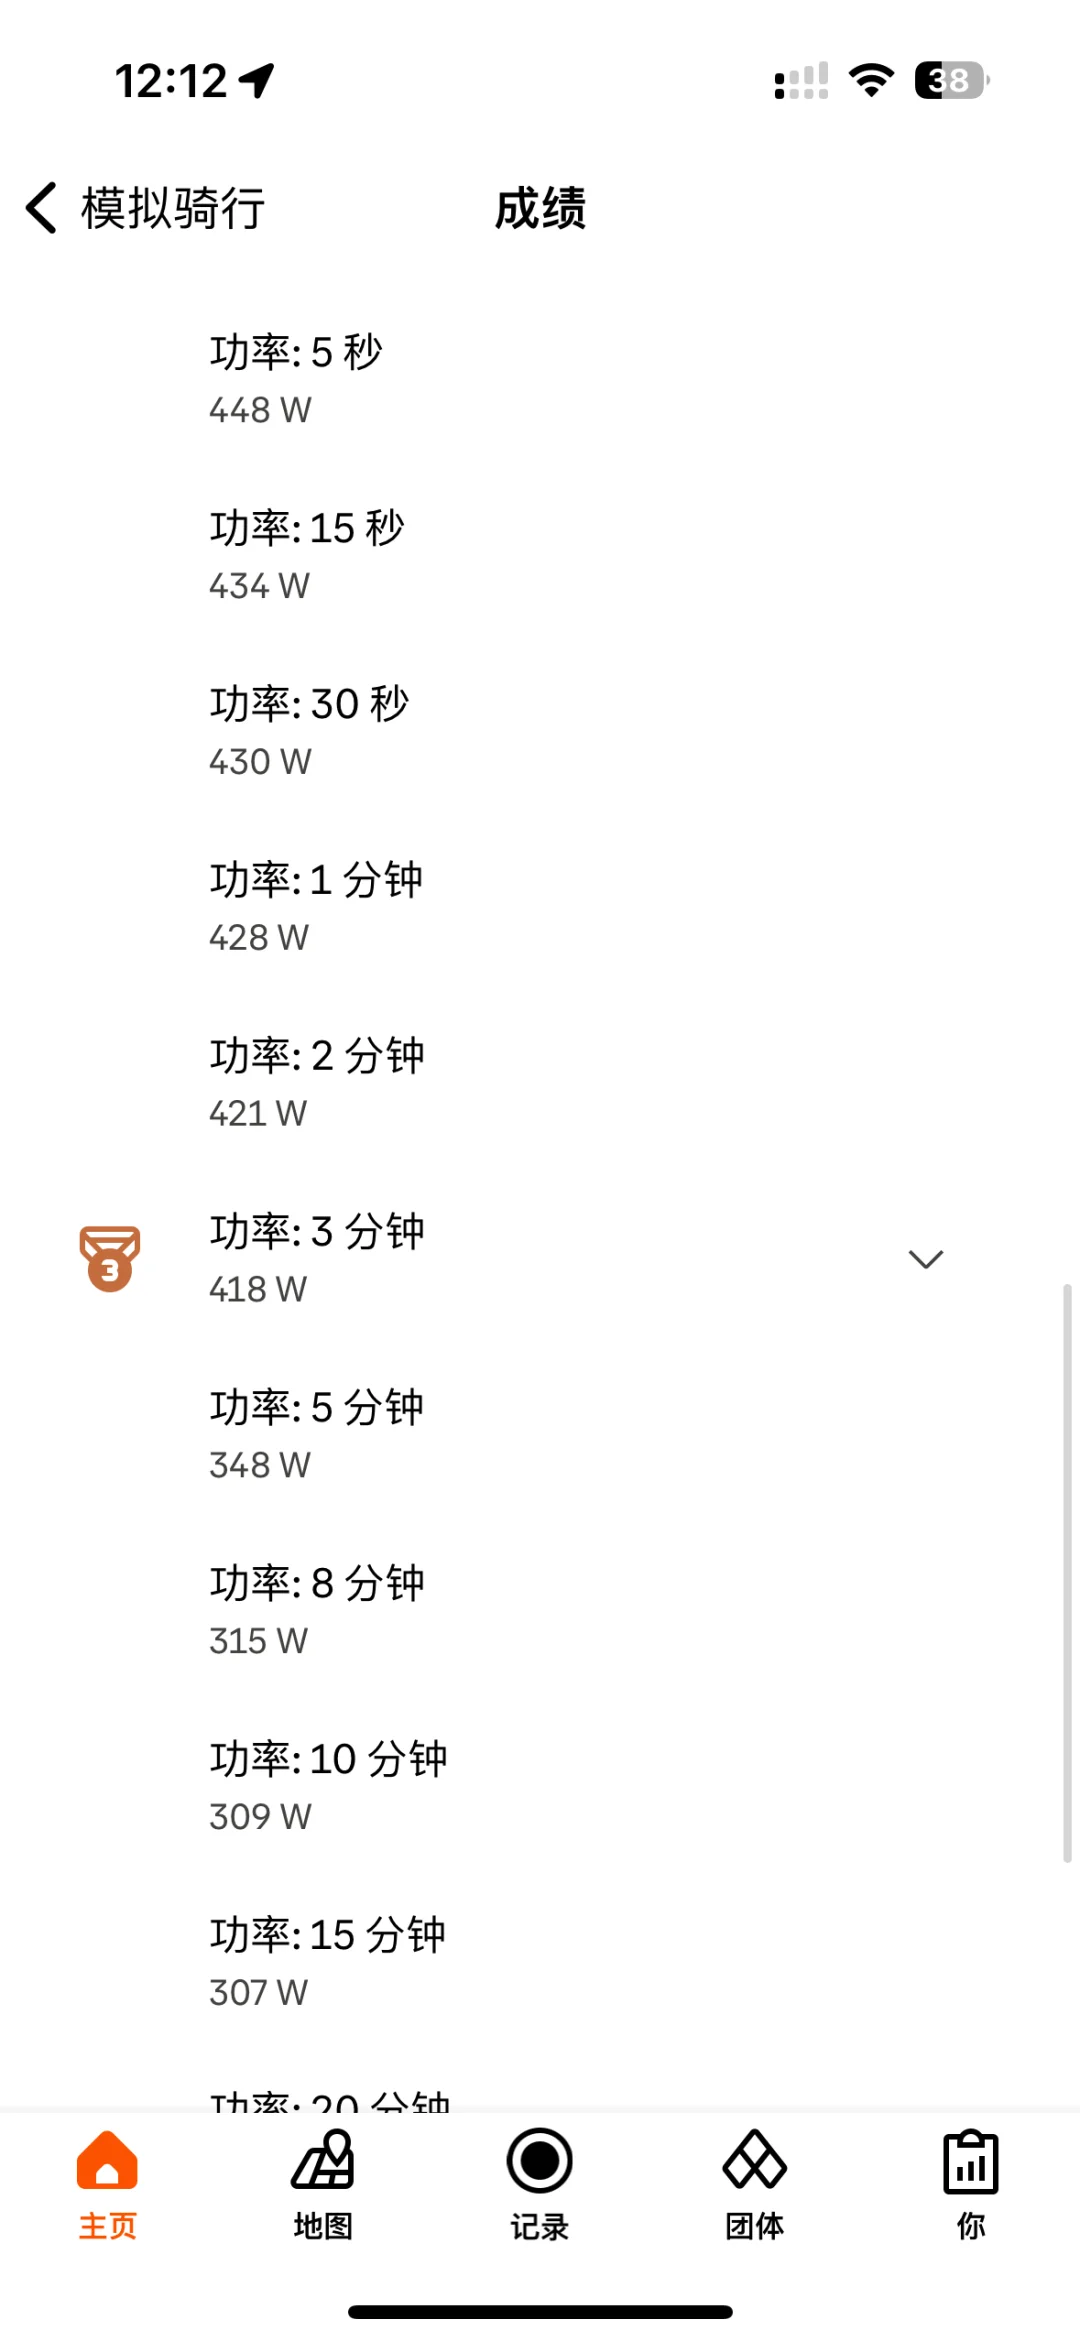Open the bronze medal icon for 3 分钟
This screenshot has width=1080, height=2341.
(110, 1259)
